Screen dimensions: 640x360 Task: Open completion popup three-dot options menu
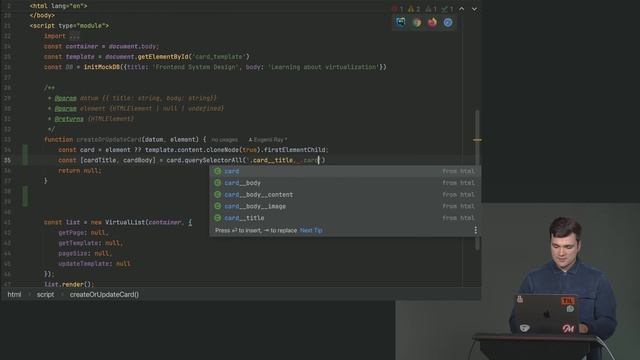pos(476,230)
